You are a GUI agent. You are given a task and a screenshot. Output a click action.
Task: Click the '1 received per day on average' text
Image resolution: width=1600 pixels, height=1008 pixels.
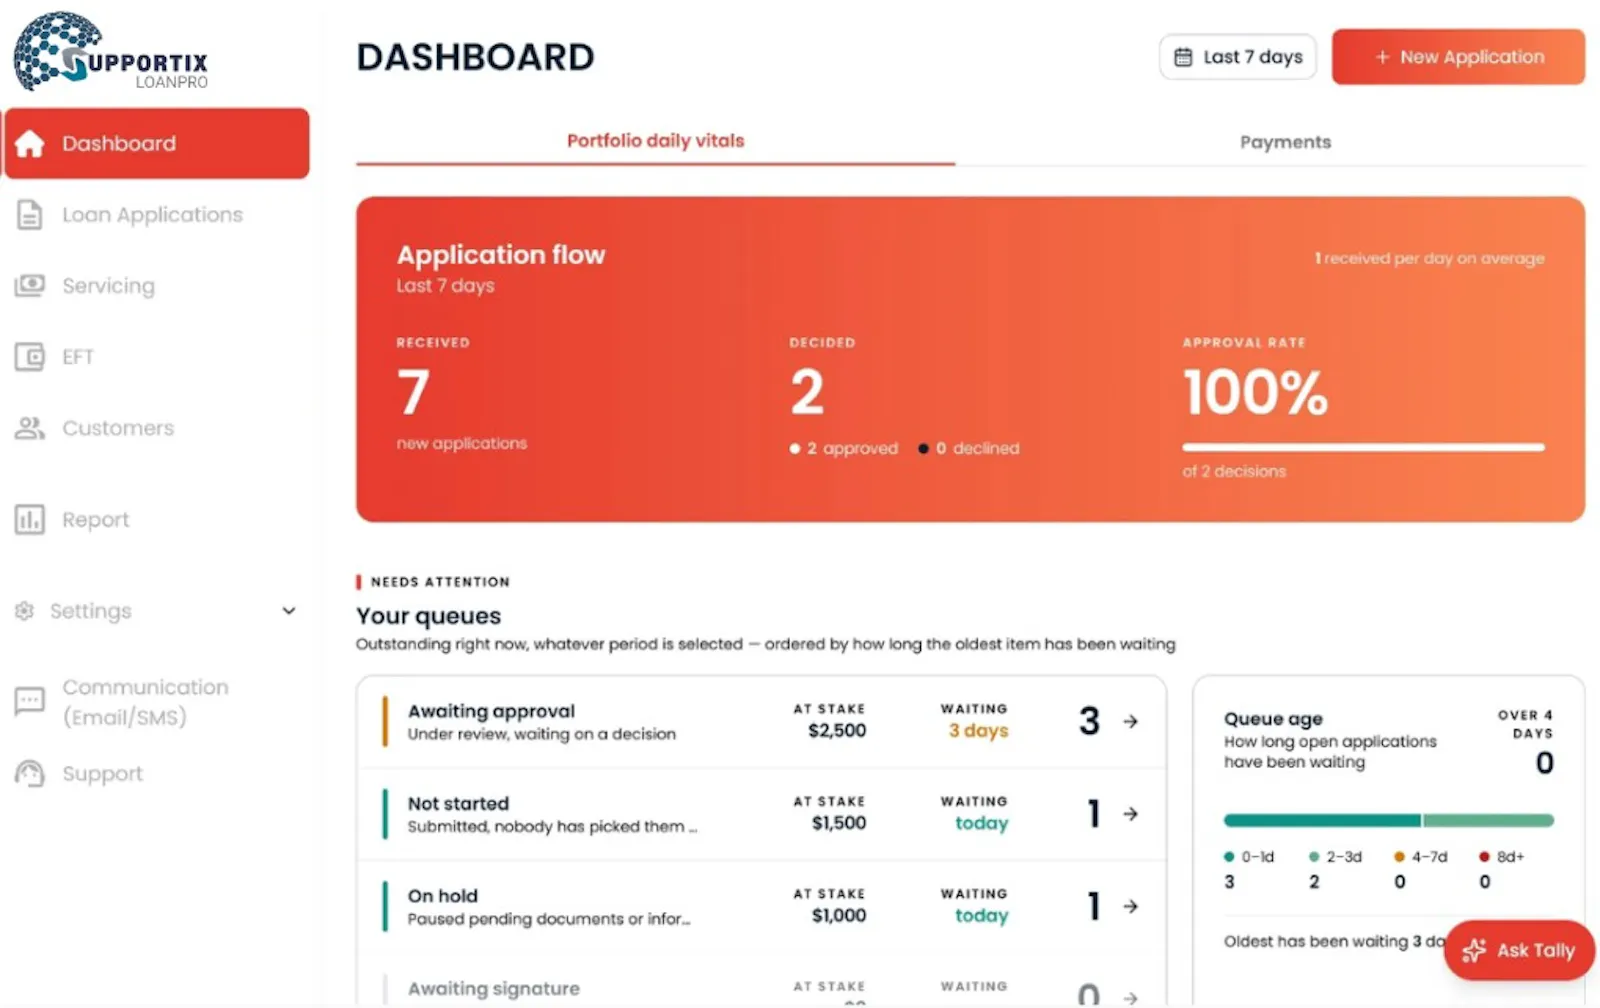pyautogui.click(x=1429, y=258)
